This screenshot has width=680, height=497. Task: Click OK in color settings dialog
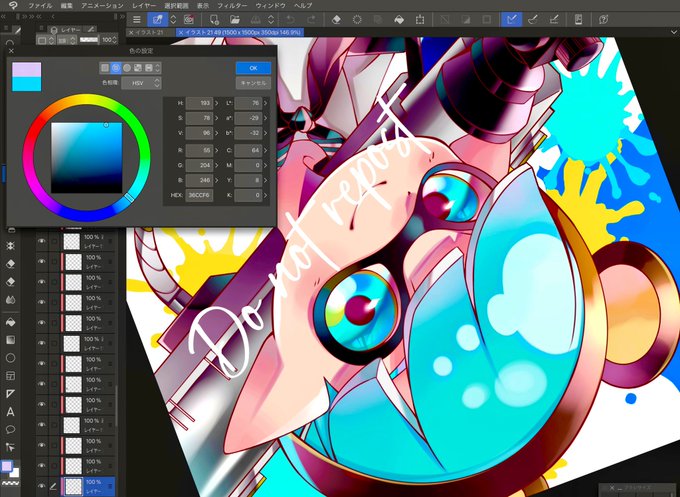[253, 68]
